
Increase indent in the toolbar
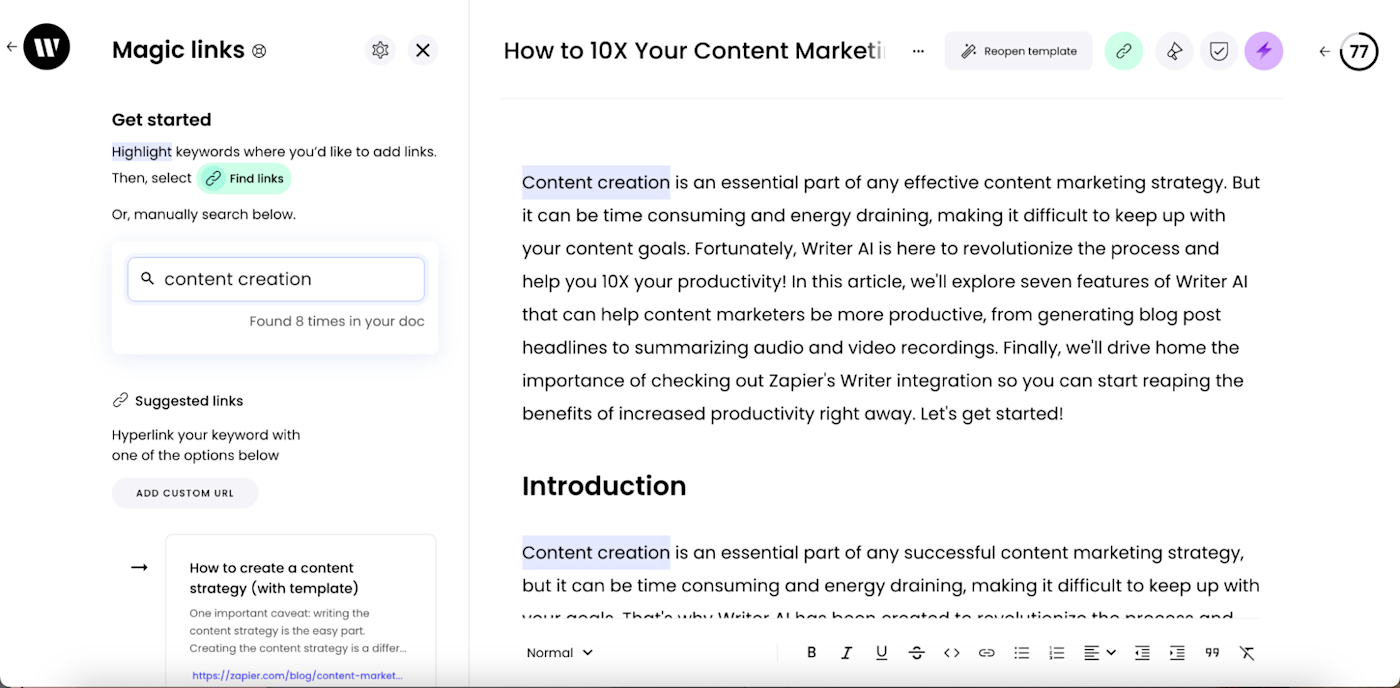click(1177, 653)
